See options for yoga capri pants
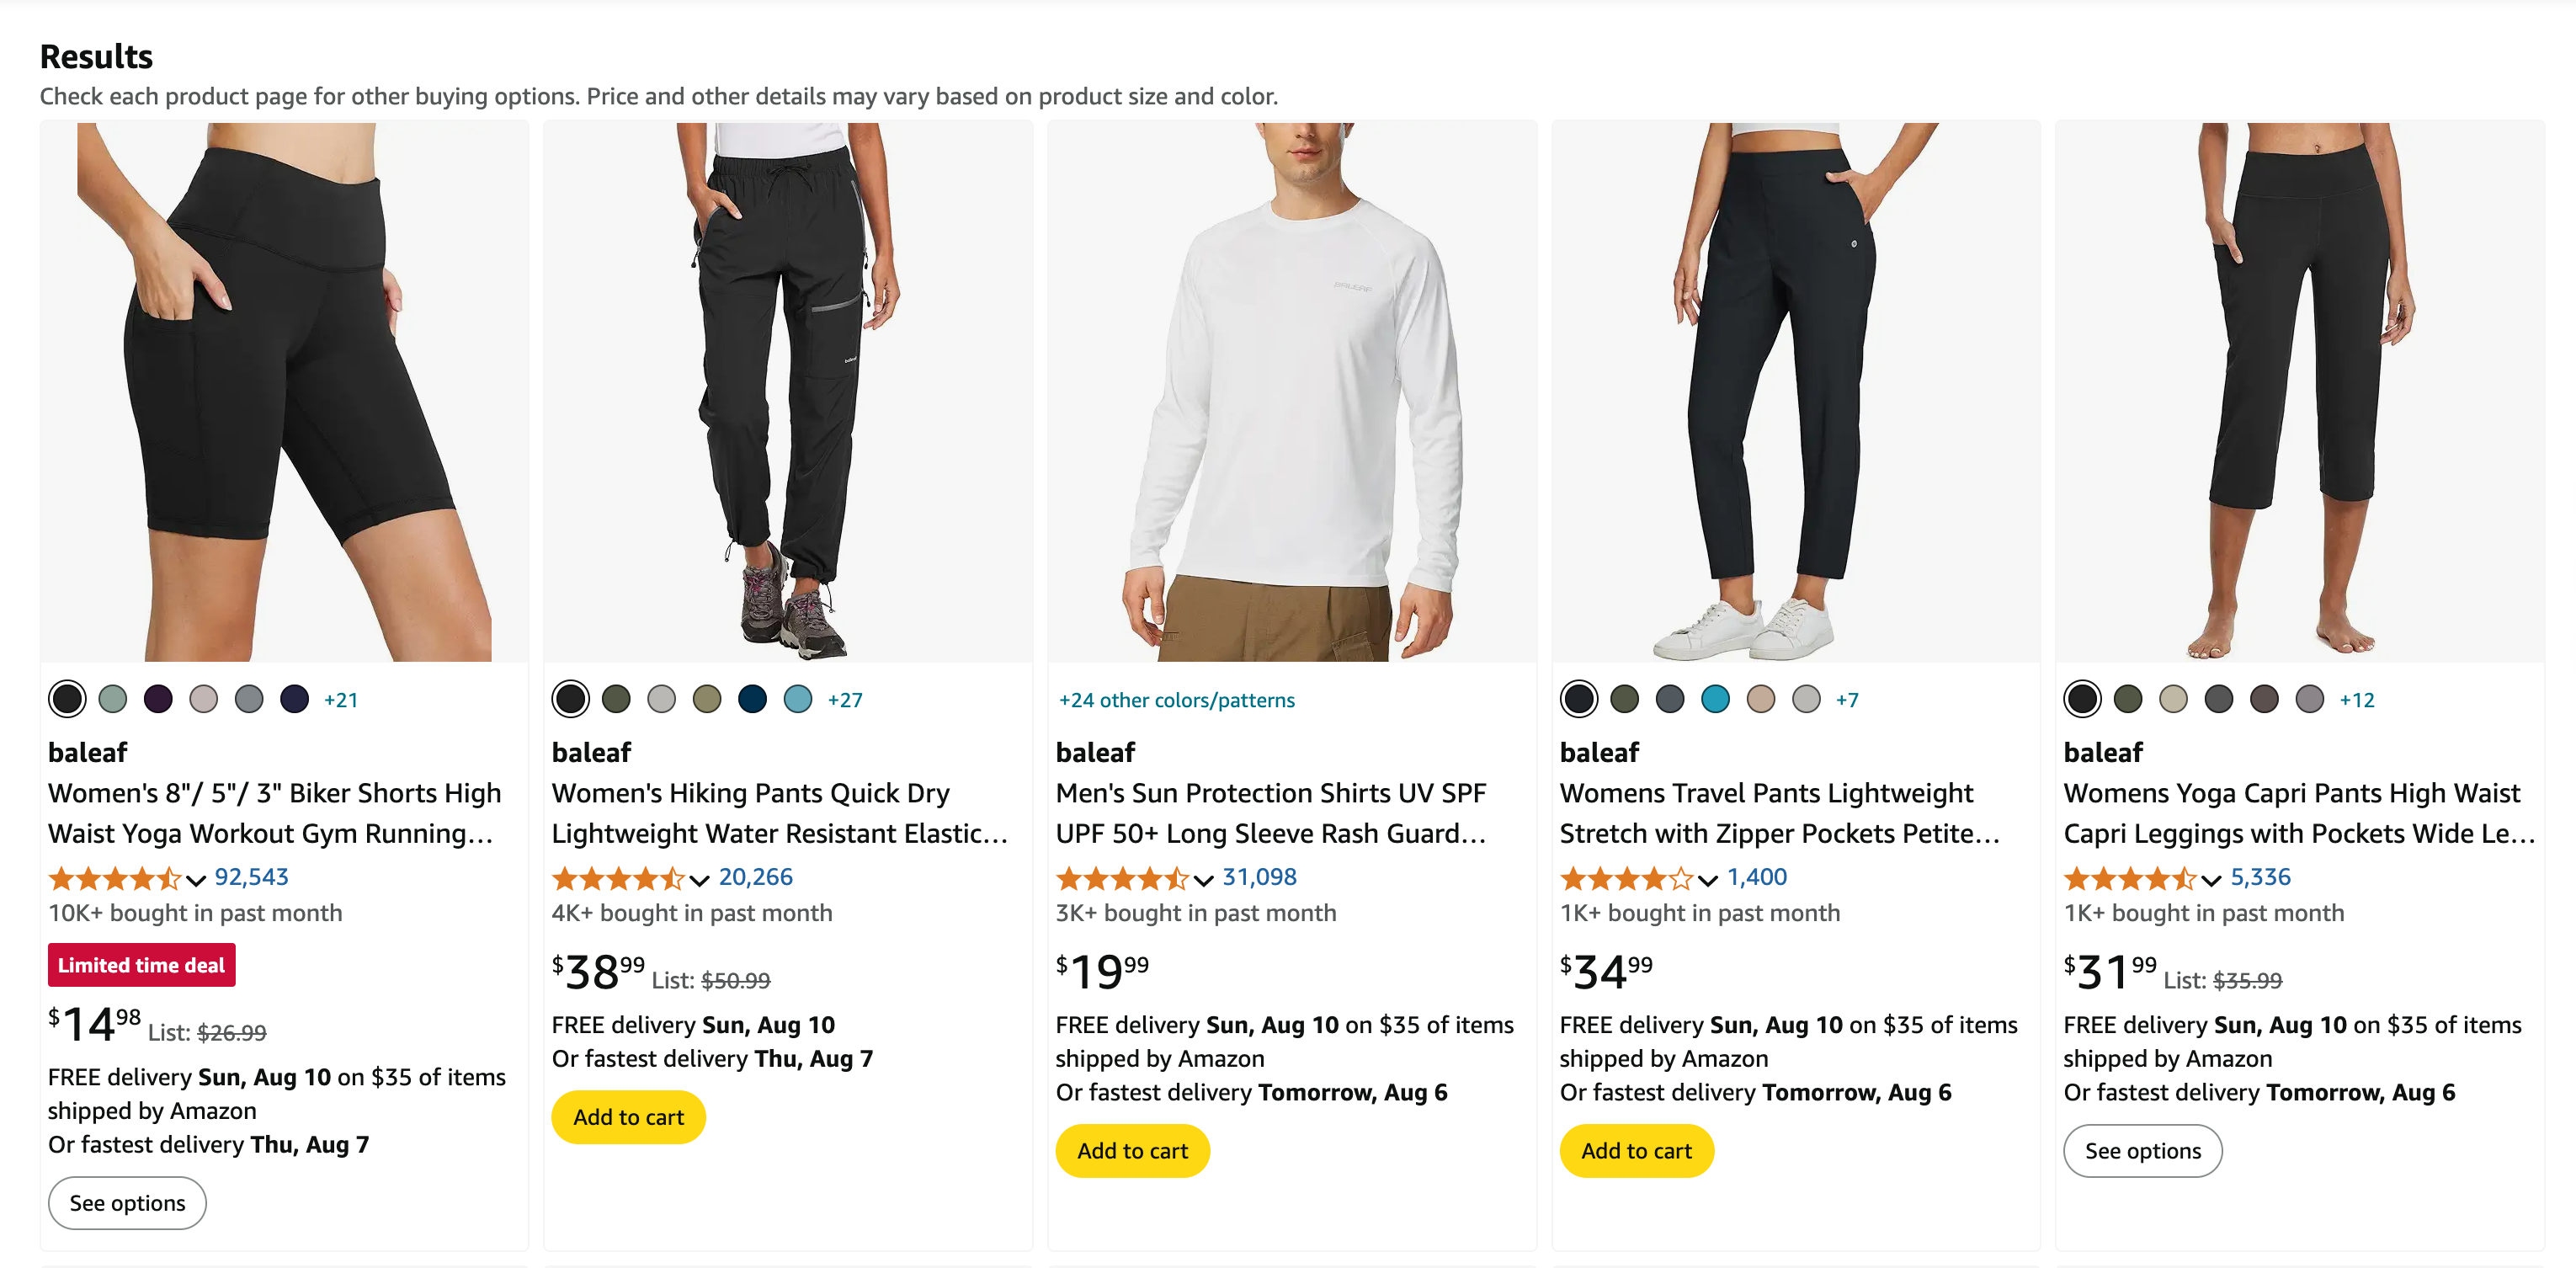Screen dimensions: 2576x1268 pyautogui.click(x=2142, y=1151)
